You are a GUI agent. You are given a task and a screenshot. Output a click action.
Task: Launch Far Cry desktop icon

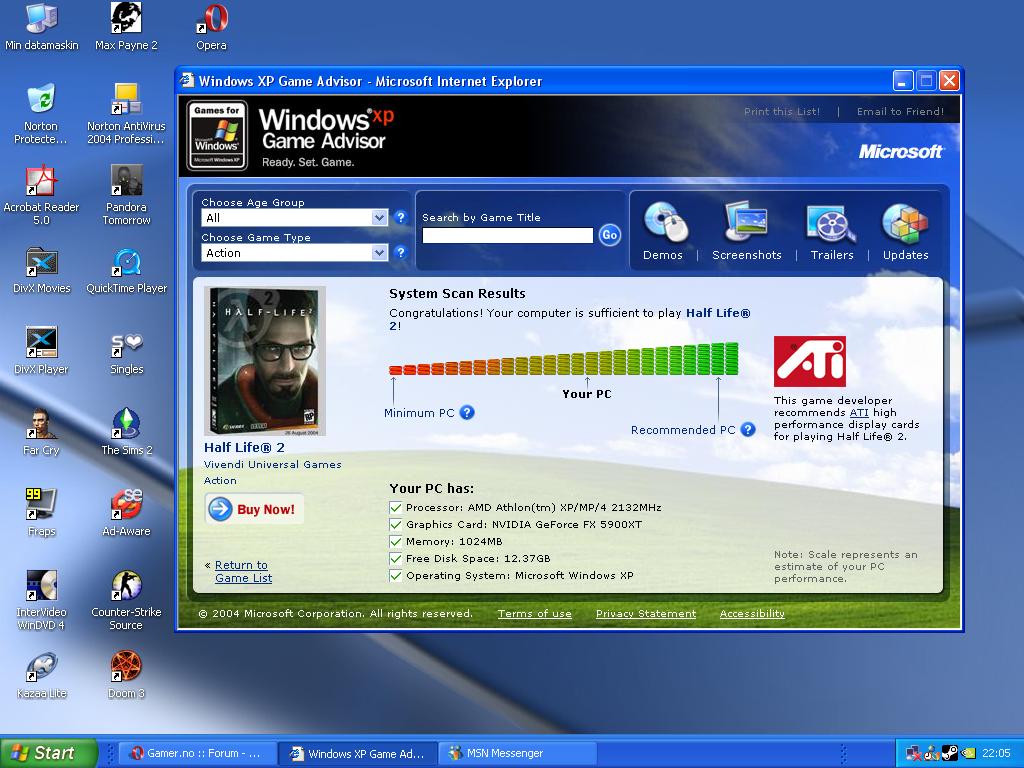coord(41,432)
